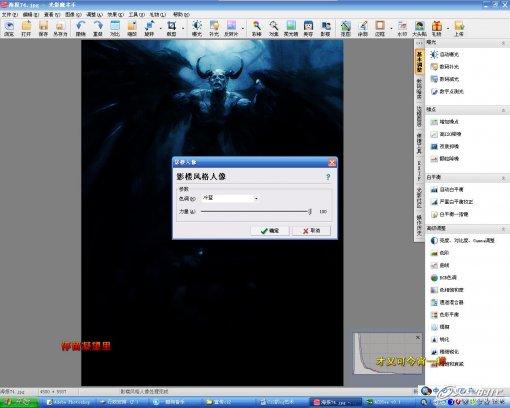The width and height of the screenshot is (510, 408).
Task: Collapse the 曝光 section in the right panel
Action: point(503,43)
